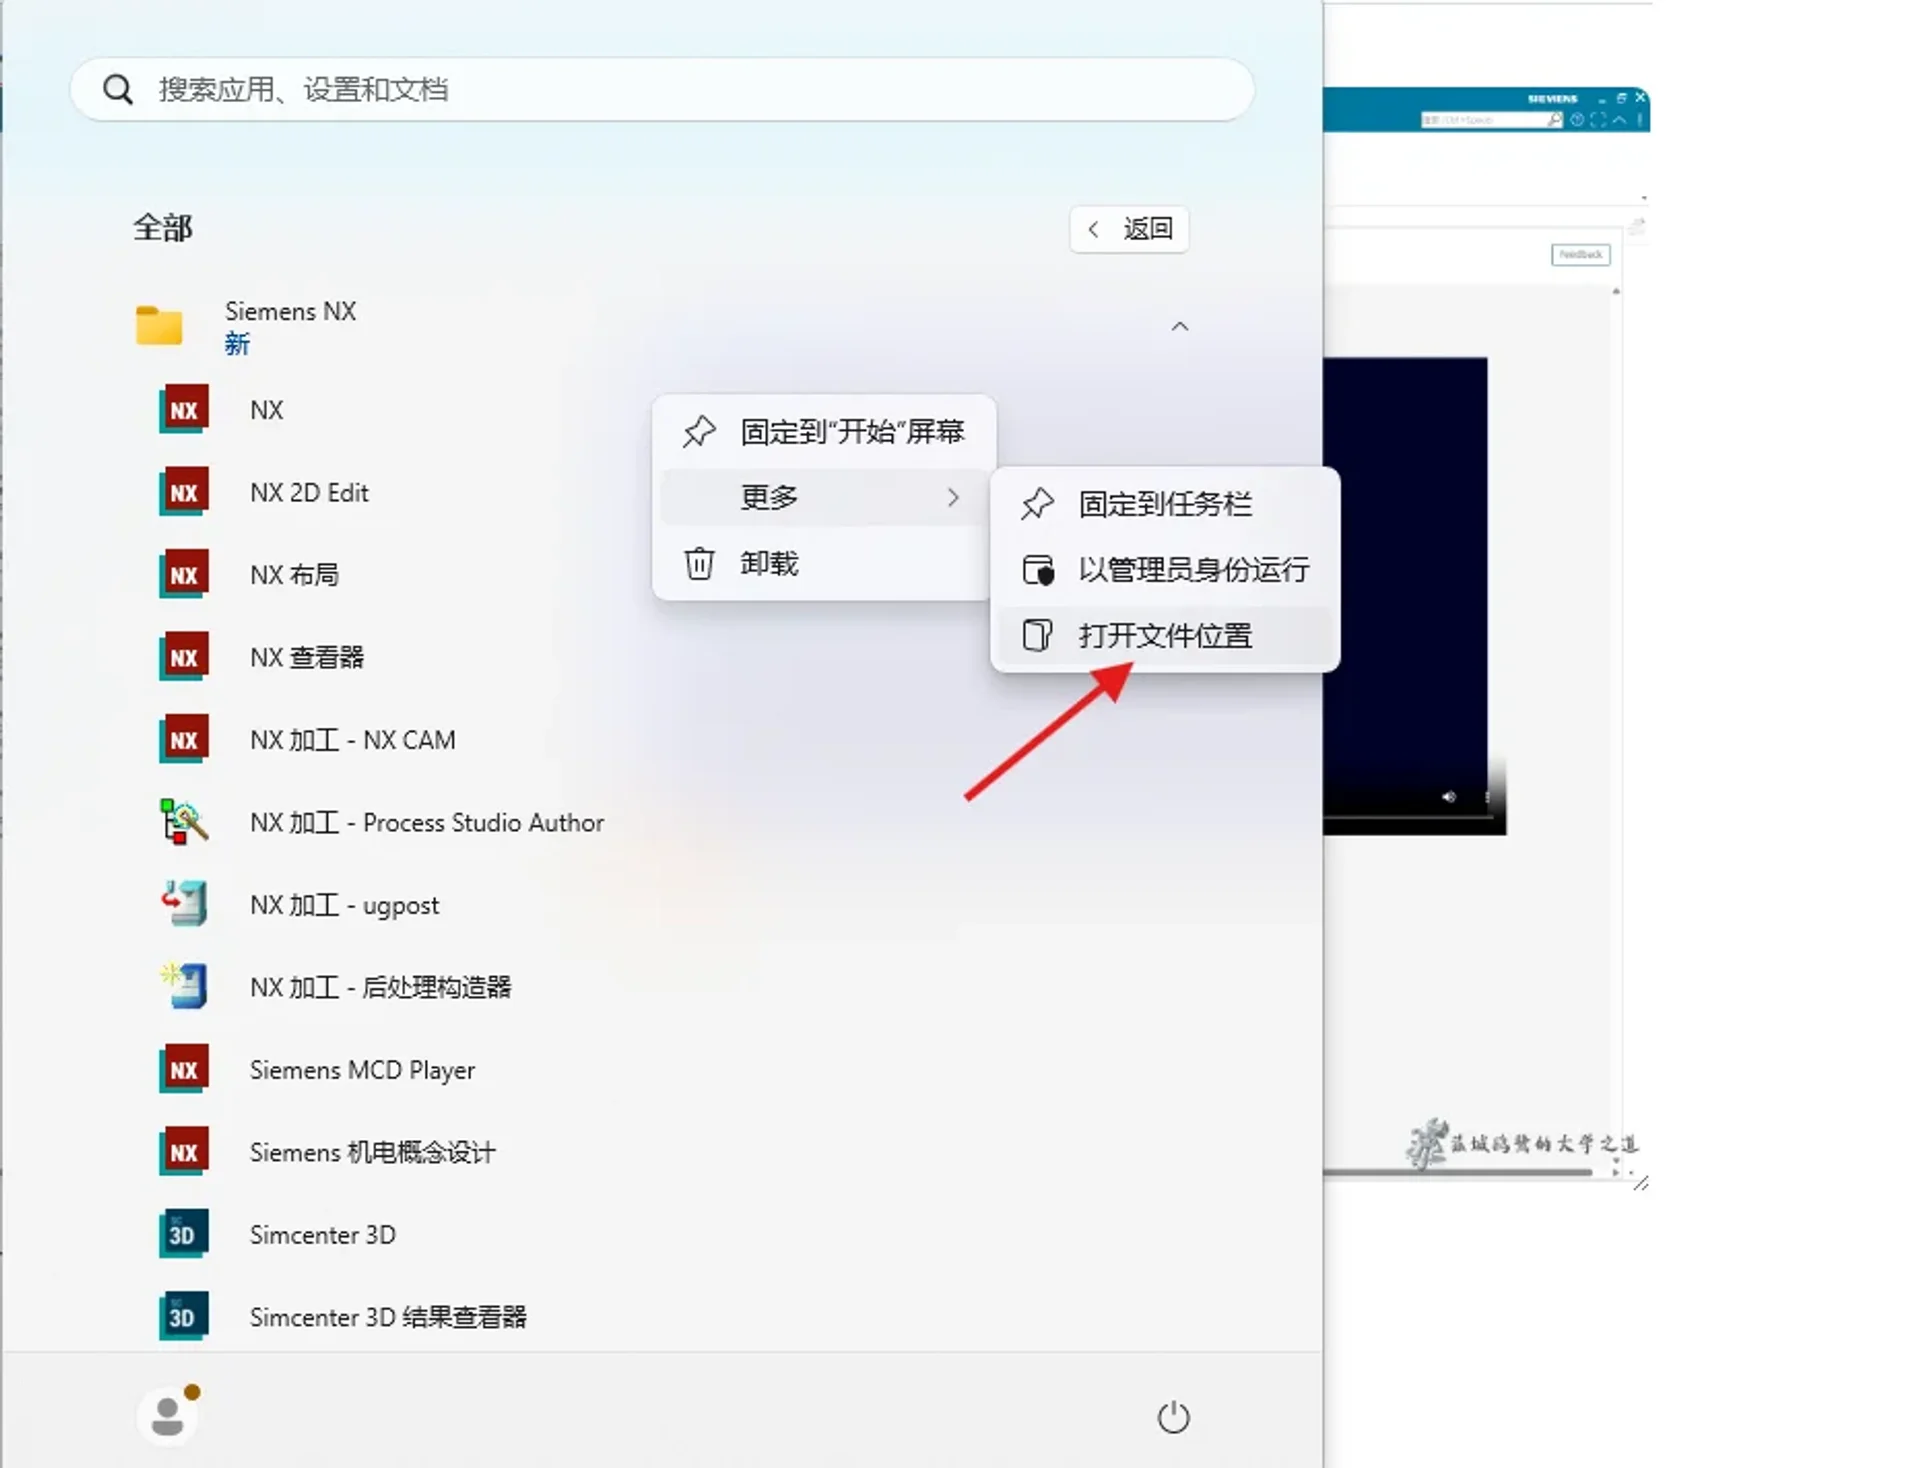Launch the NX application
1920x1468 pixels.
[266, 409]
